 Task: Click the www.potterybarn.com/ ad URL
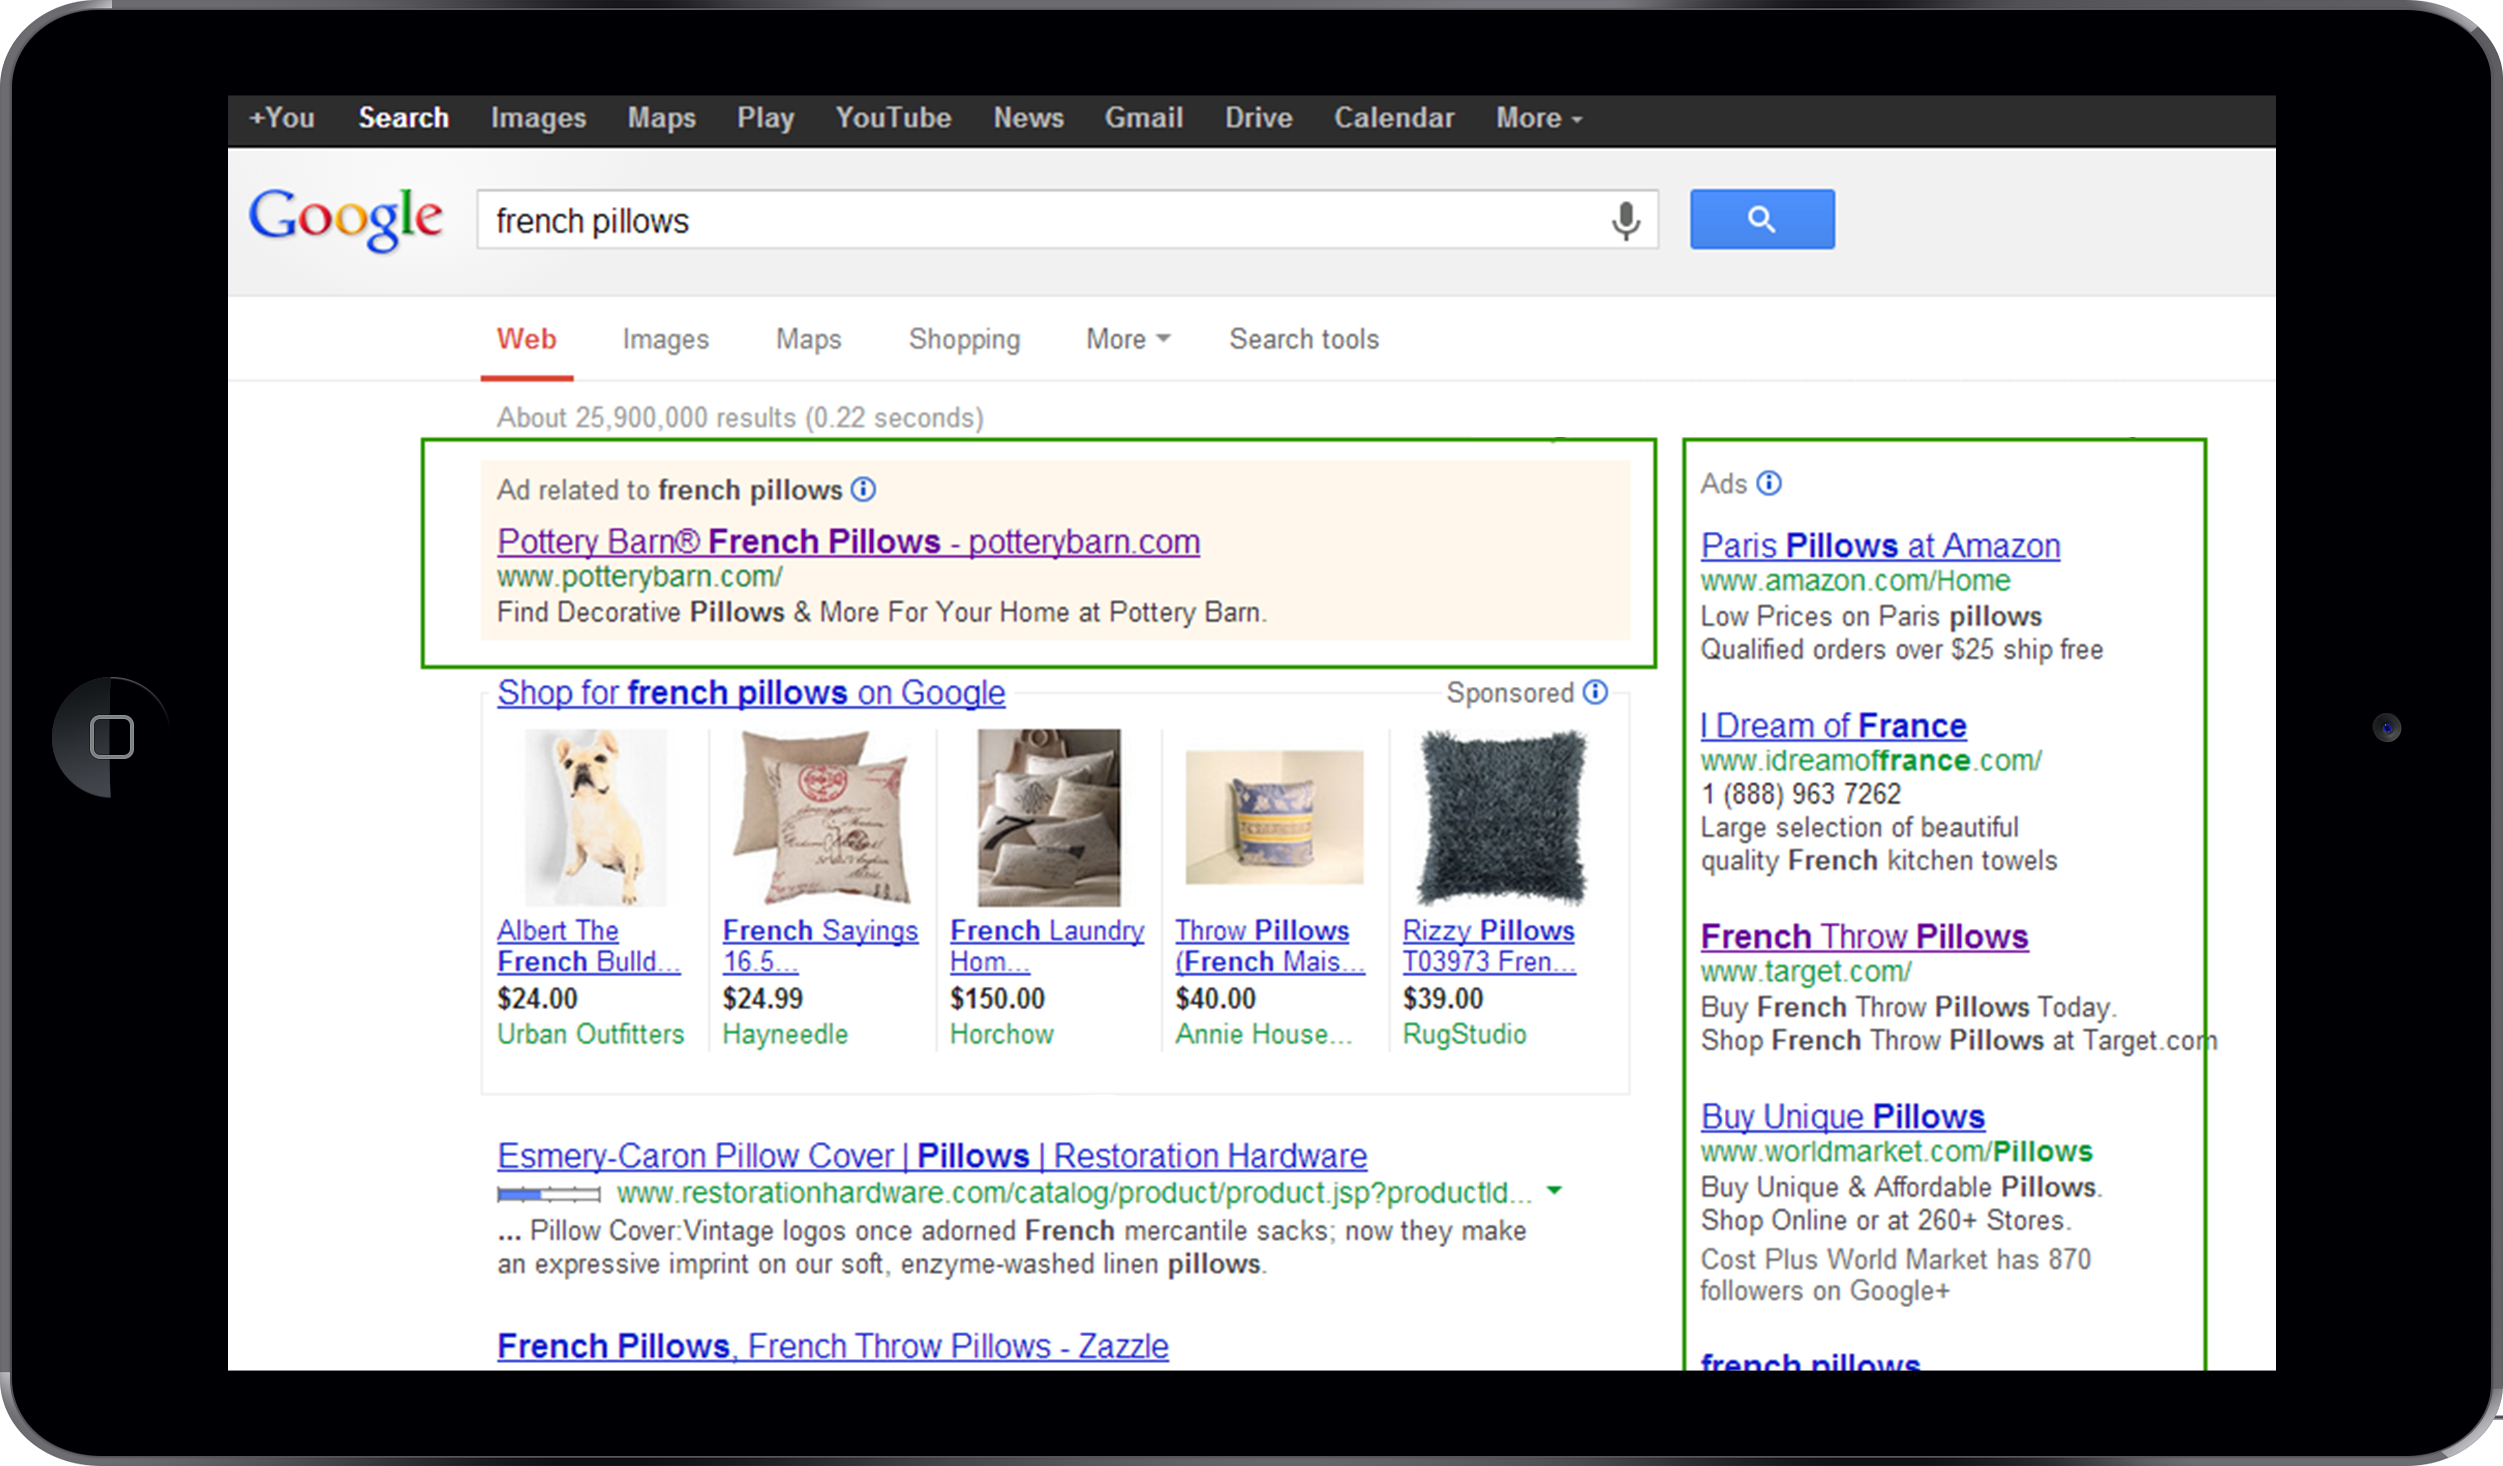point(640,577)
